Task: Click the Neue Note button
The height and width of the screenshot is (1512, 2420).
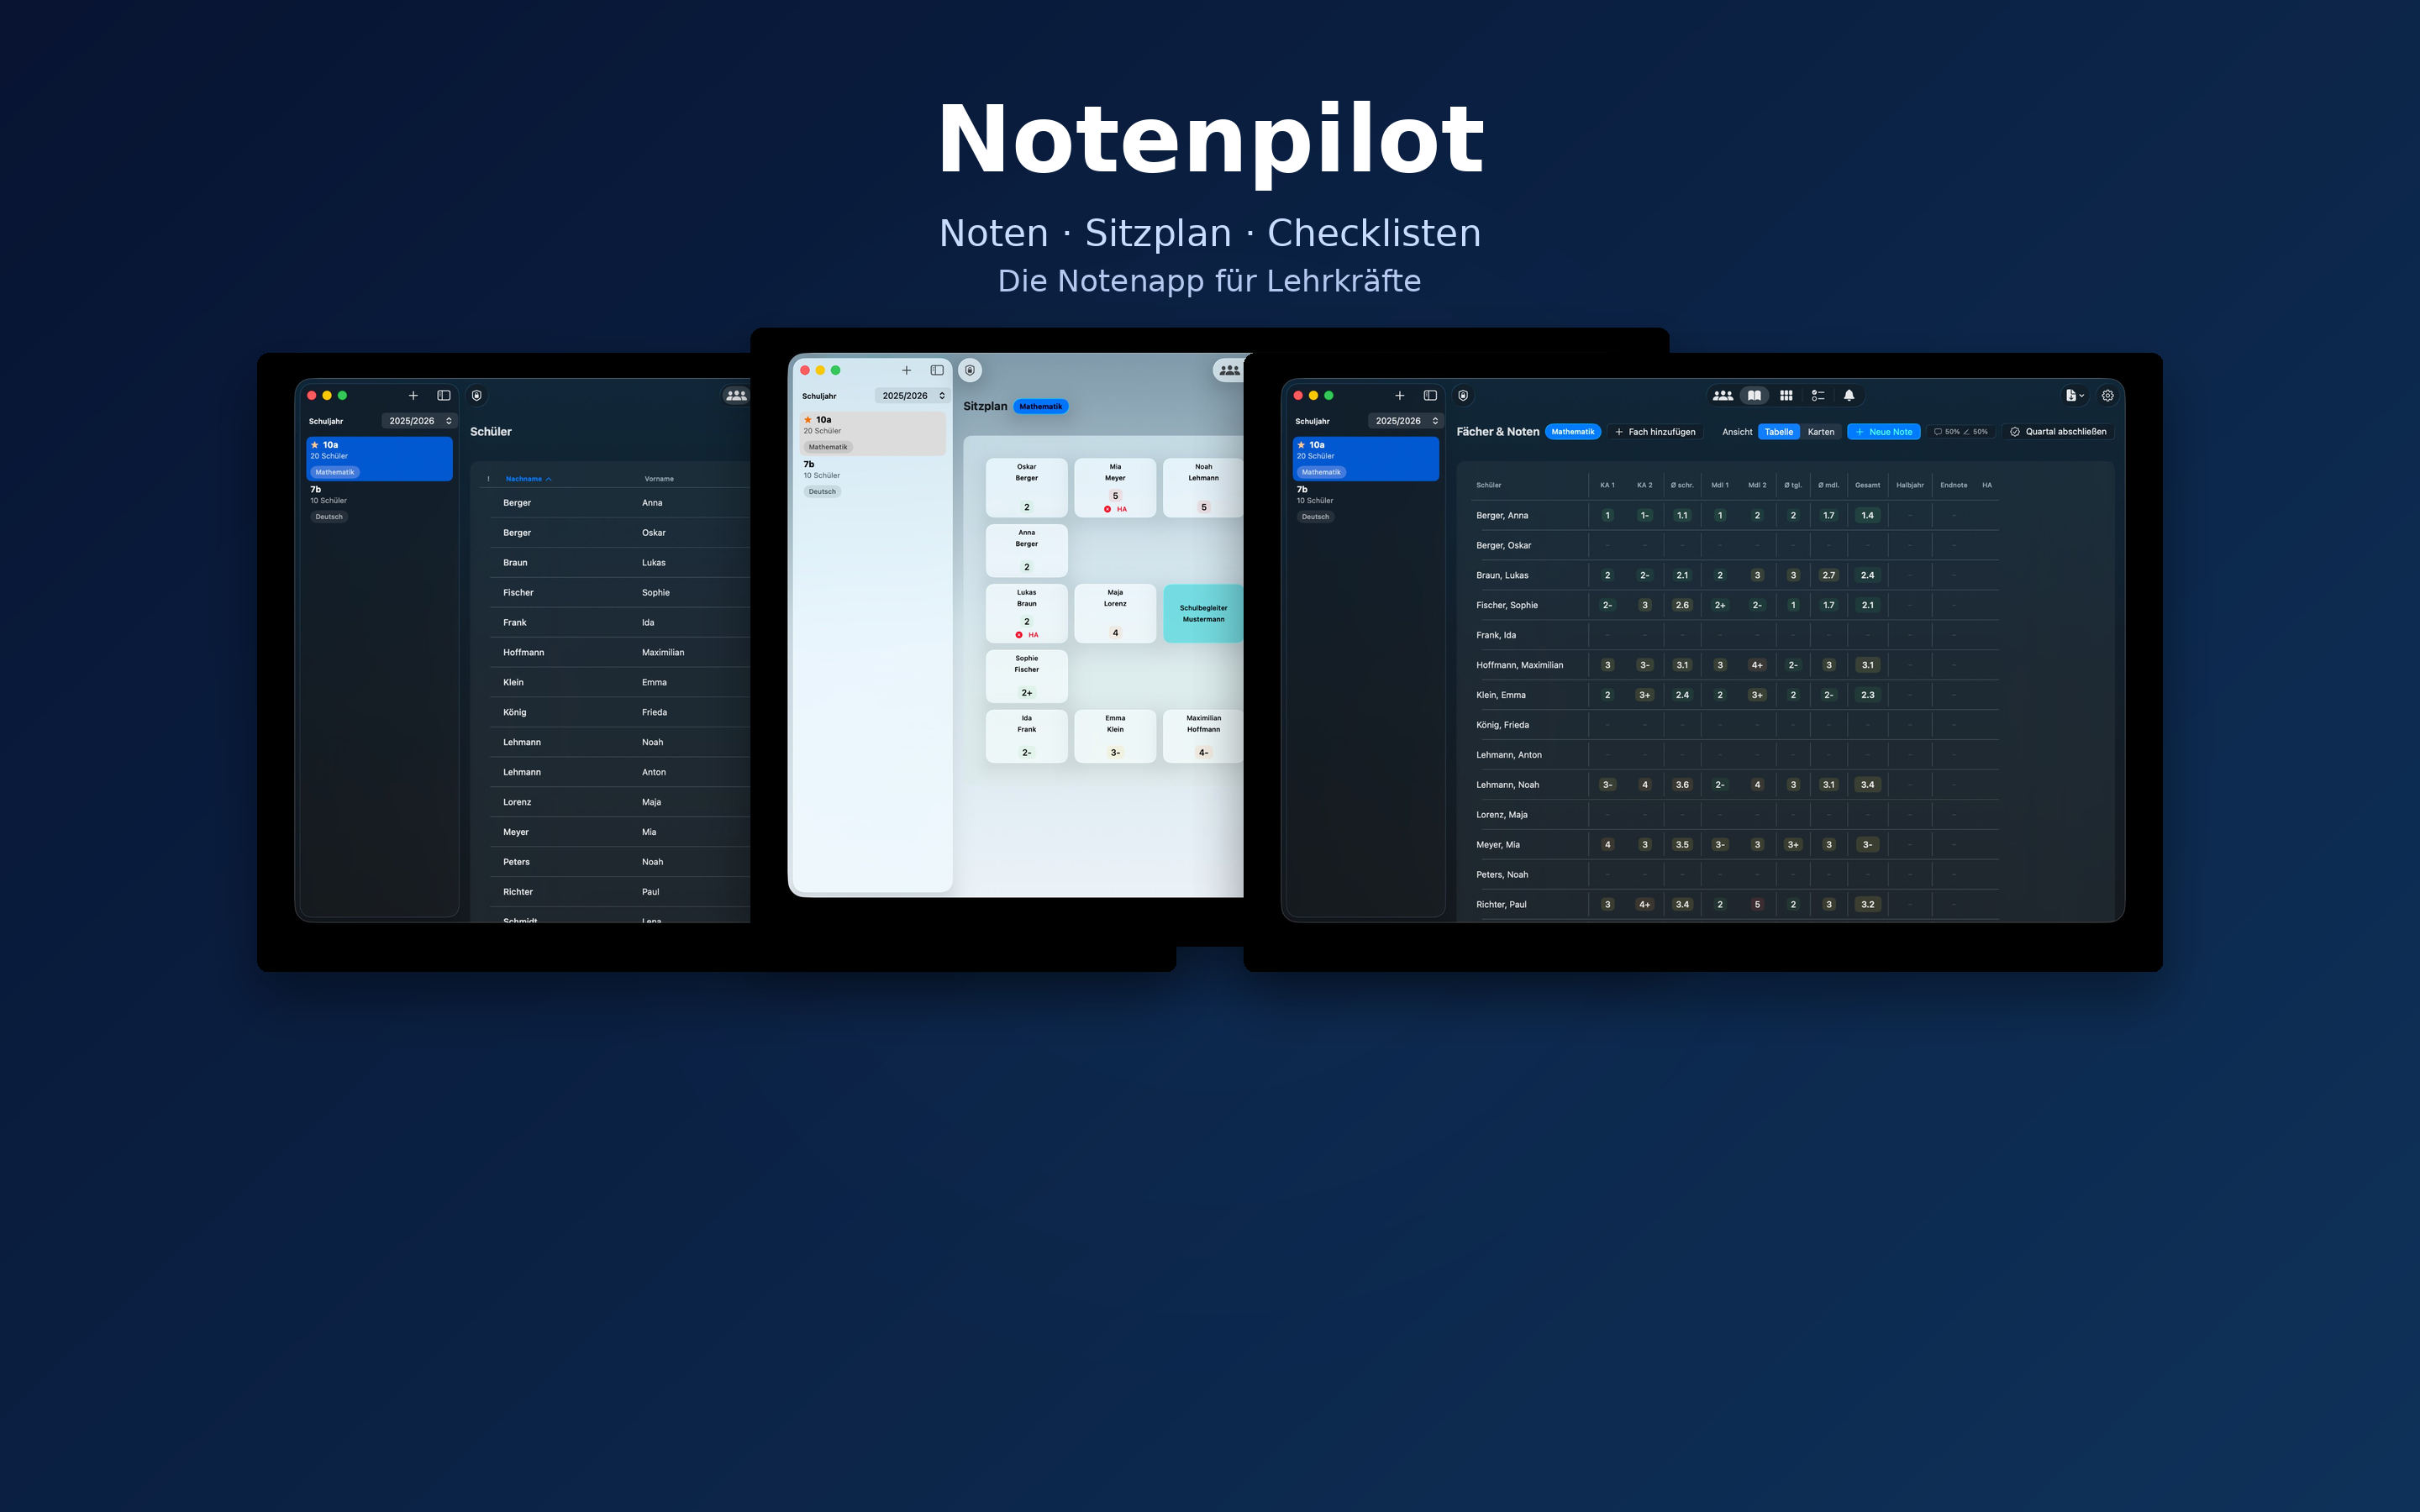Action: tap(1883, 432)
